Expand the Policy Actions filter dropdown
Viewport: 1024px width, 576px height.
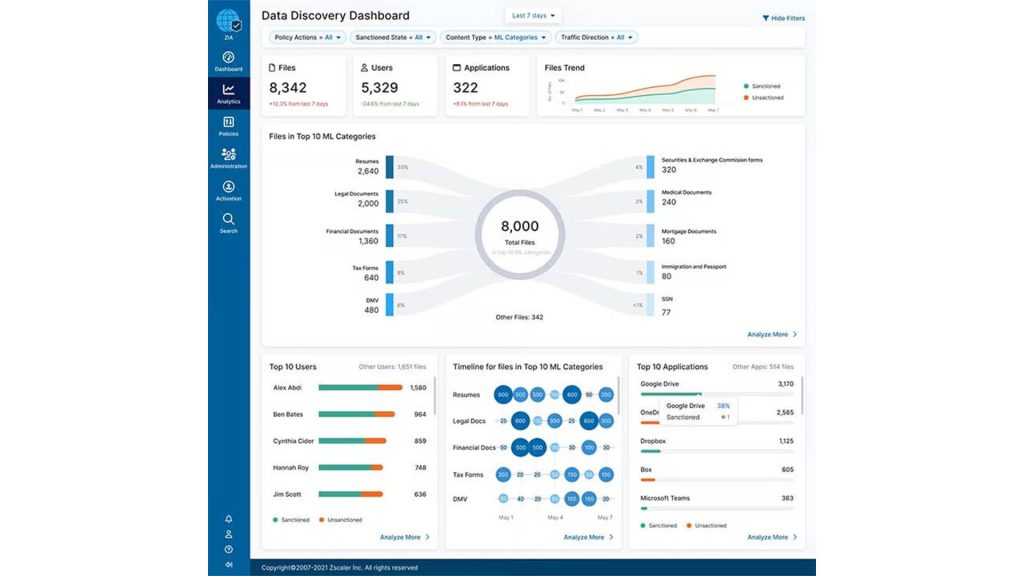coord(307,37)
